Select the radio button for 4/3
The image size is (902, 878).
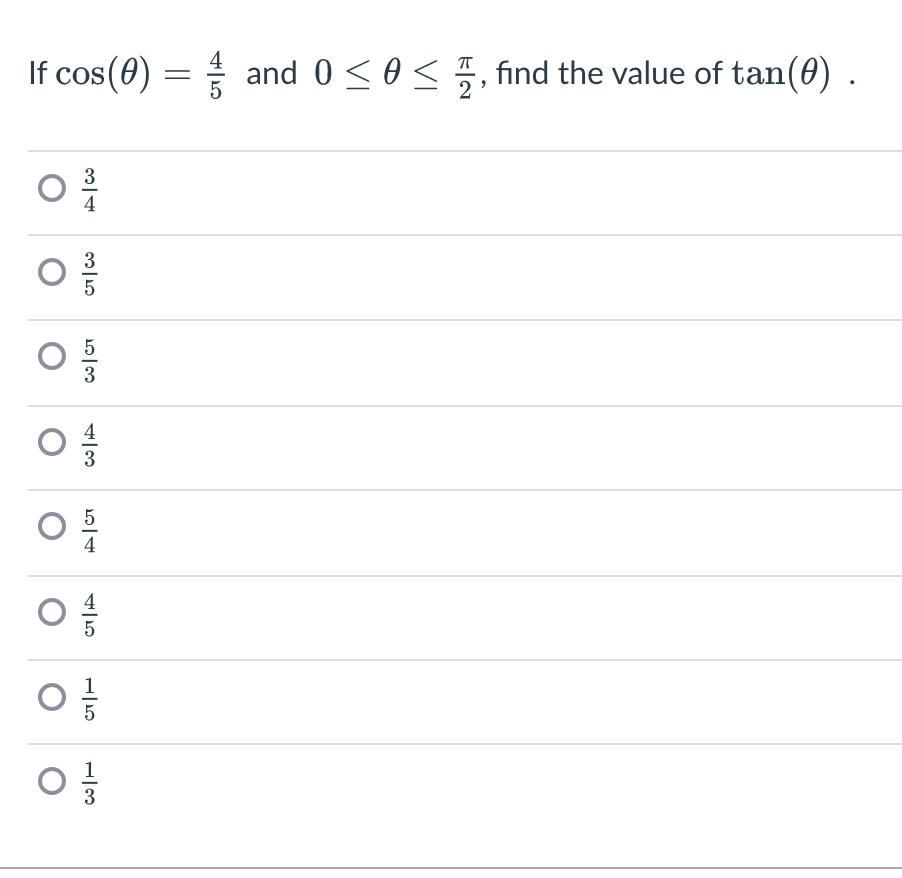point(50,442)
